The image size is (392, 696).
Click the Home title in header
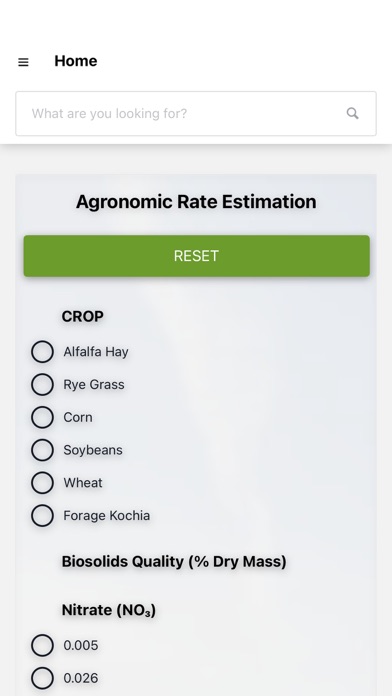click(x=76, y=61)
